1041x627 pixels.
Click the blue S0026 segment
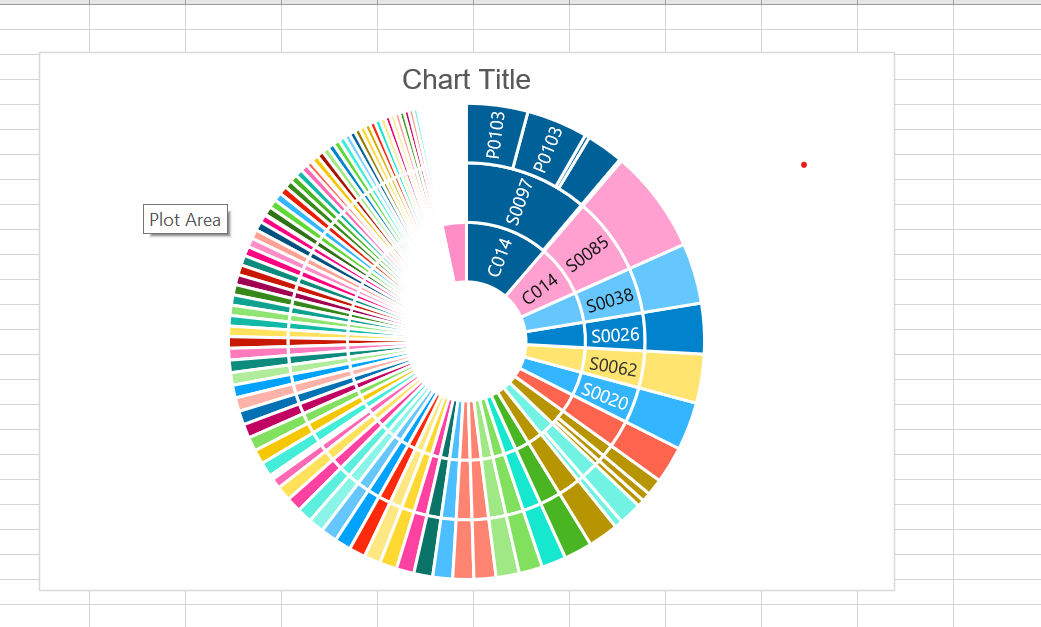(614, 333)
